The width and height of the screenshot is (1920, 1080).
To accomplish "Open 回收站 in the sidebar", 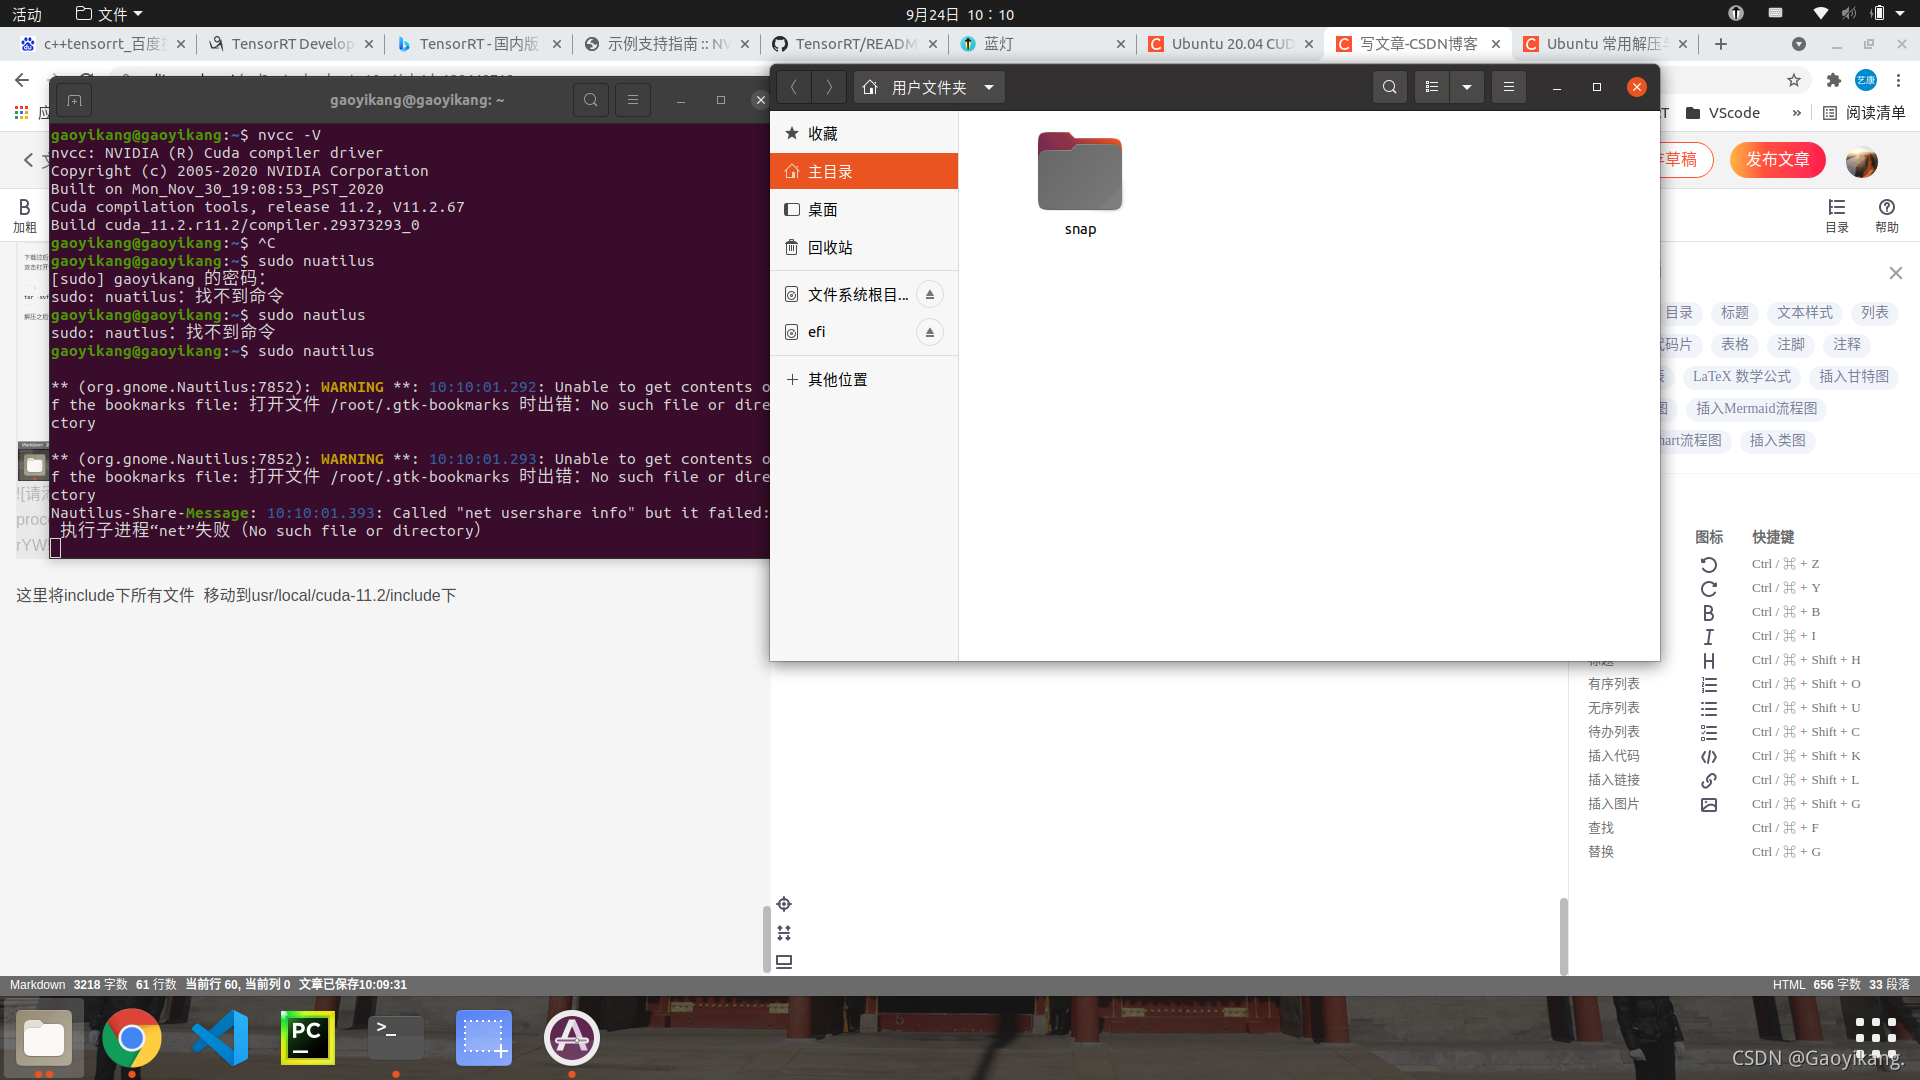I will [830, 248].
